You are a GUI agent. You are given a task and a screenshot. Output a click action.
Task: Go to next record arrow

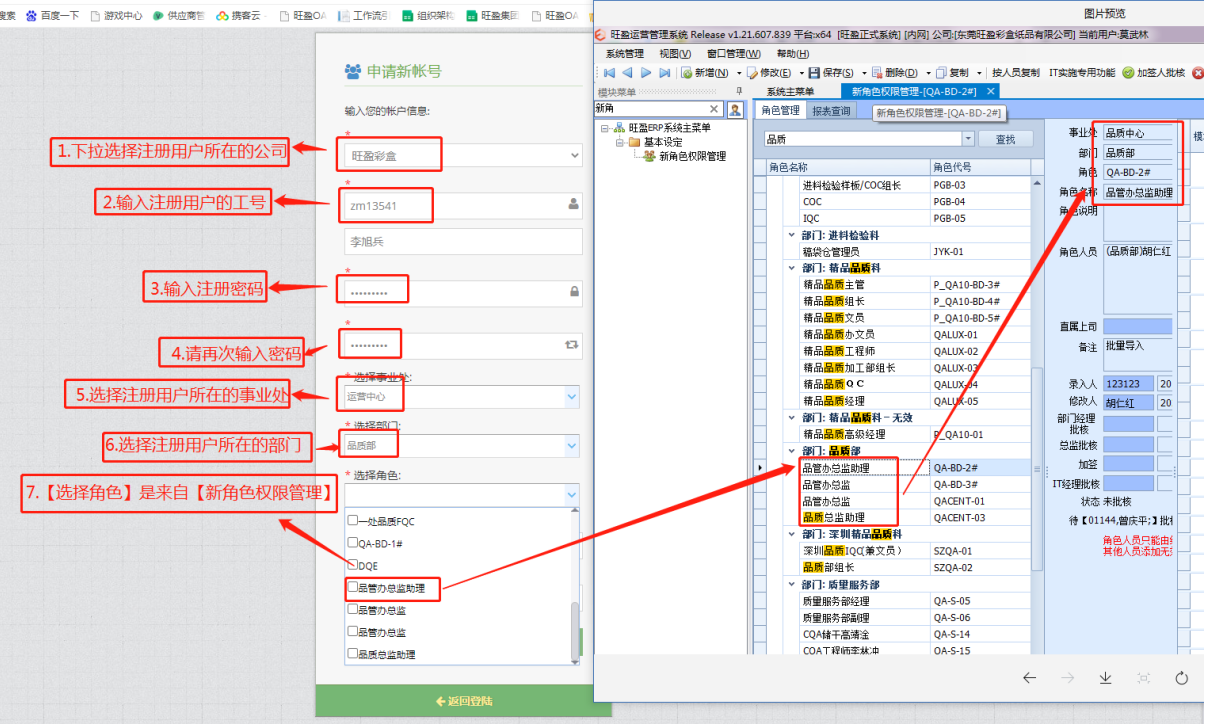point(646,73)
